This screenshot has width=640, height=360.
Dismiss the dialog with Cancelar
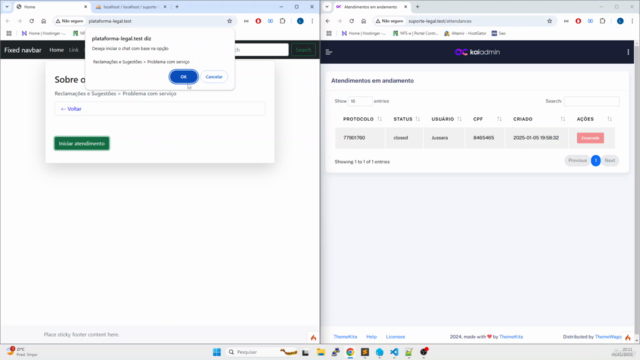214,77
